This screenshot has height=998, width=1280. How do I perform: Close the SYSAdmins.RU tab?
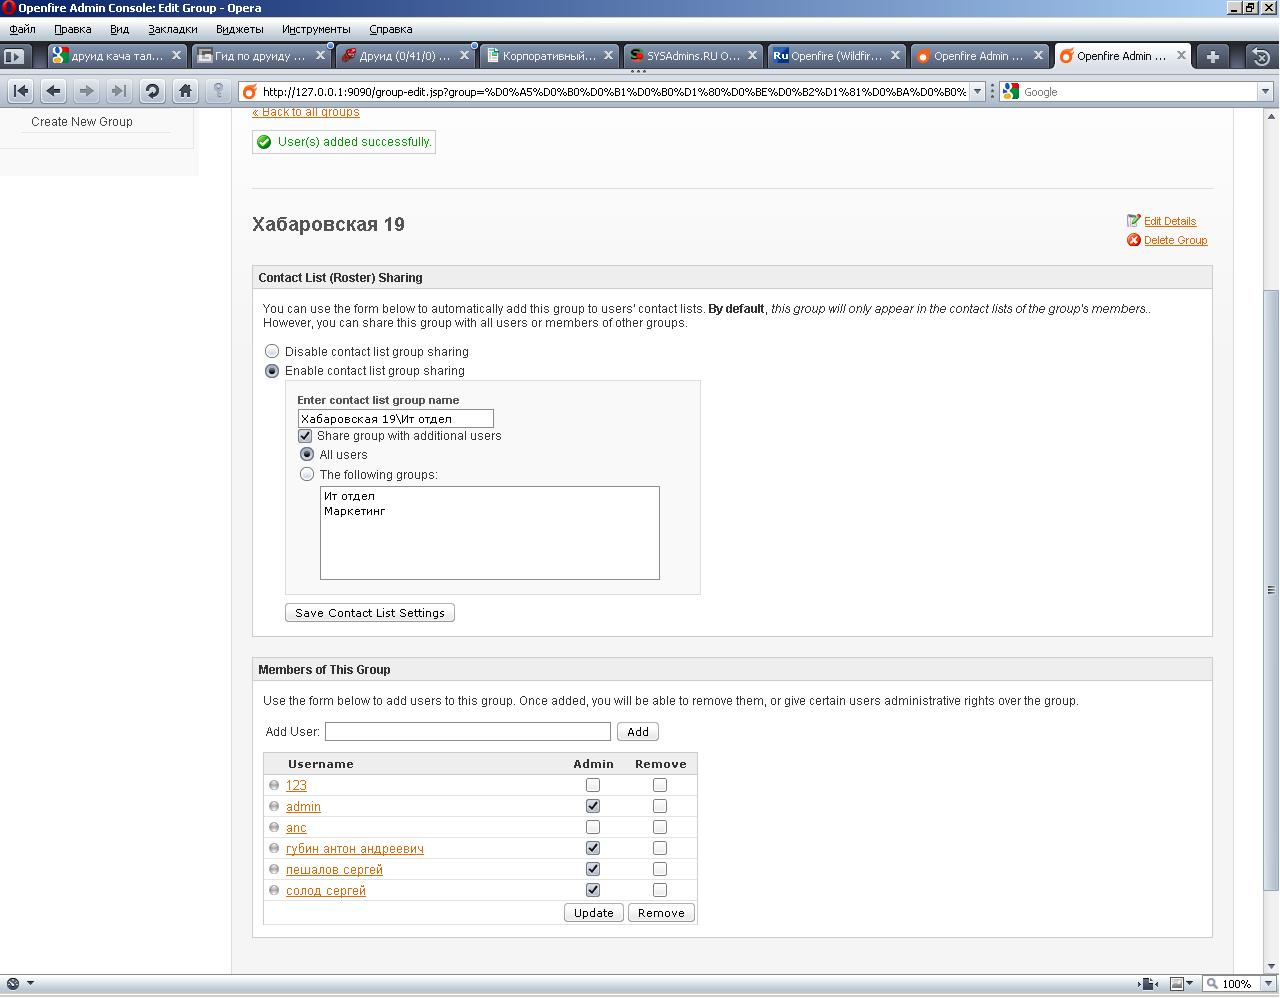coord(751,56)
